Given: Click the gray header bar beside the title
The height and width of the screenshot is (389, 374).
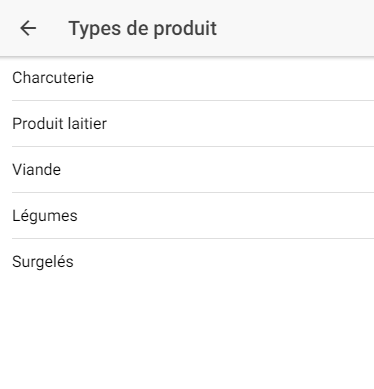Looking at the screenshot, I should 295,28.
